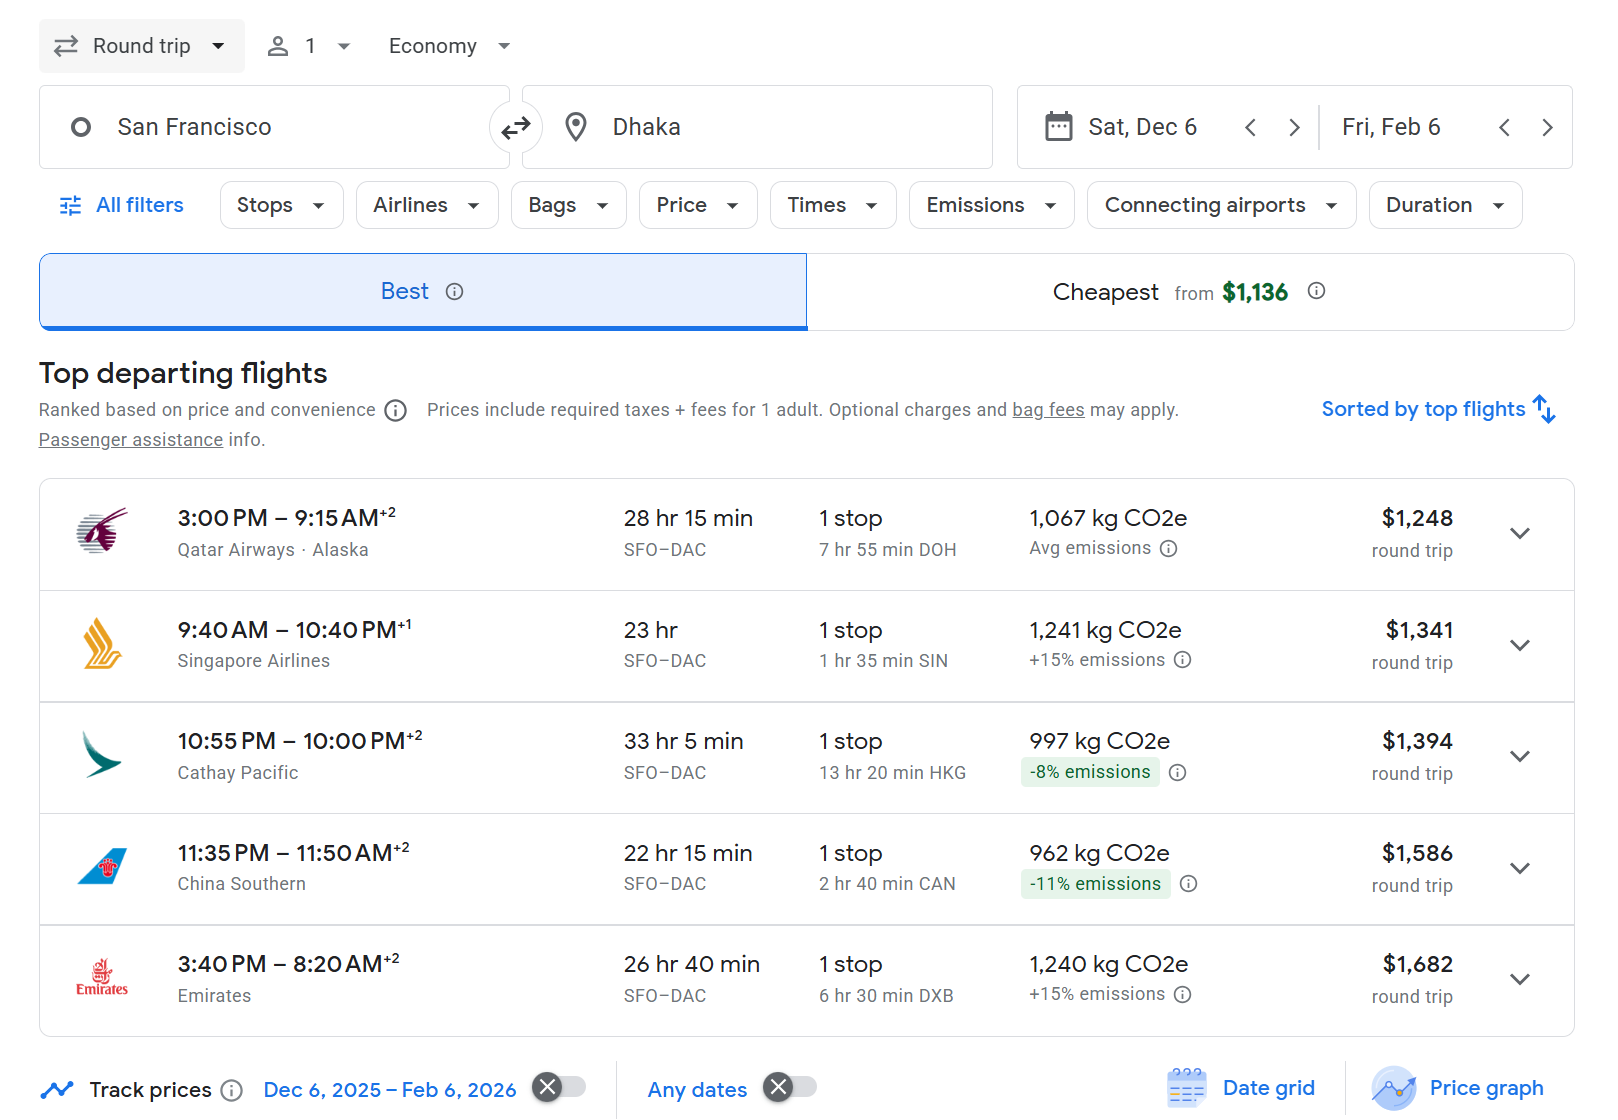This screenshot has height=1120, width=1618.
Task: Show -11% emissions info icon
Action: tap(1189, 884)
